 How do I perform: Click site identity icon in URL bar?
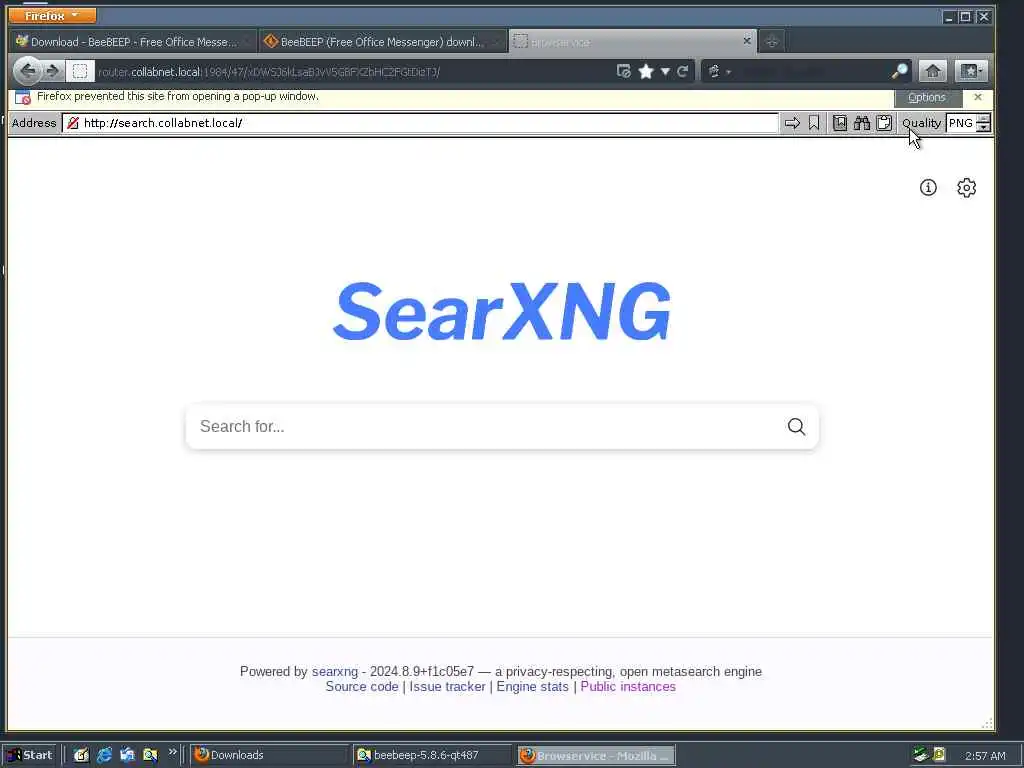point(80,71)
